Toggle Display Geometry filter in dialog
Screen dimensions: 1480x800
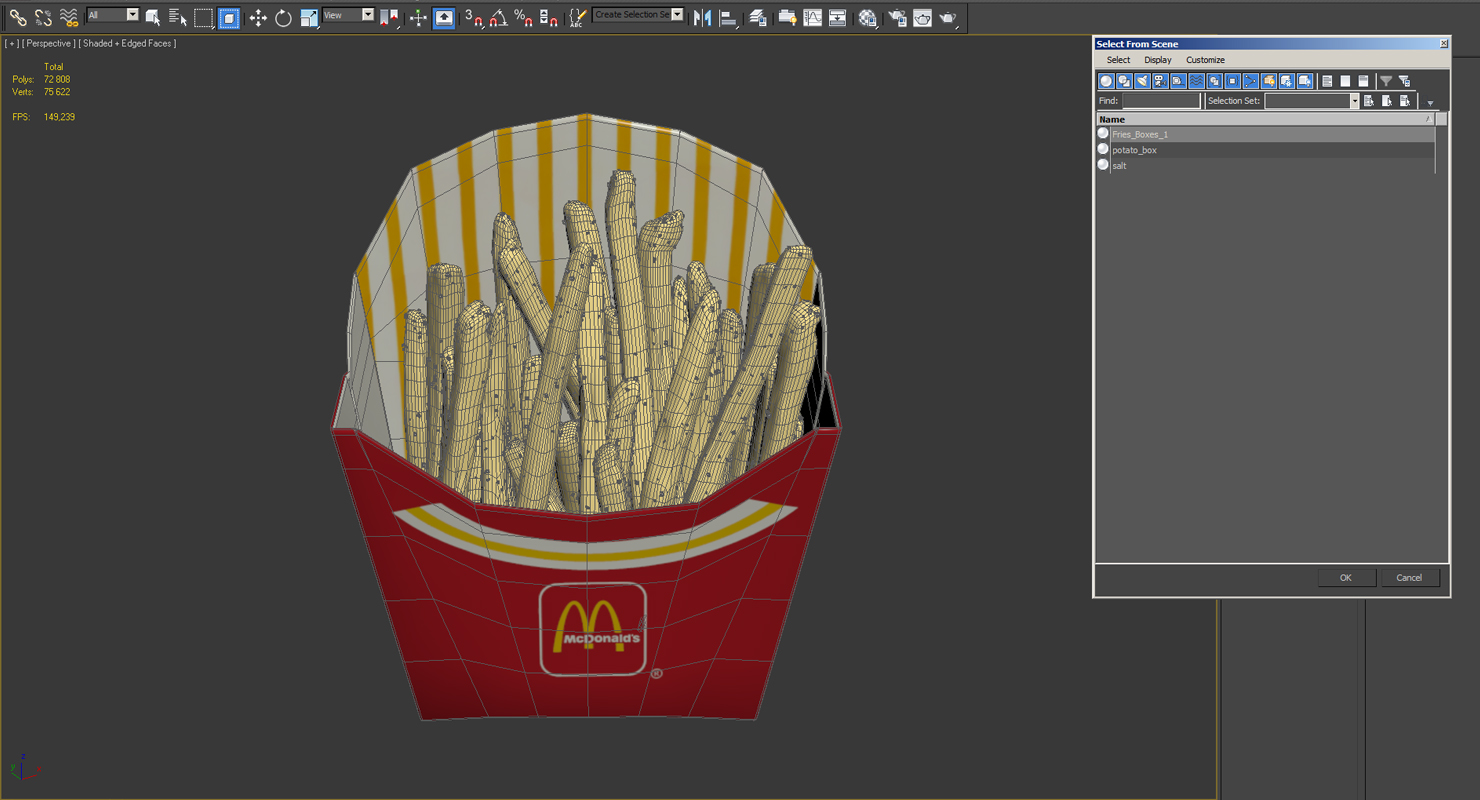tap(1106, 81)
